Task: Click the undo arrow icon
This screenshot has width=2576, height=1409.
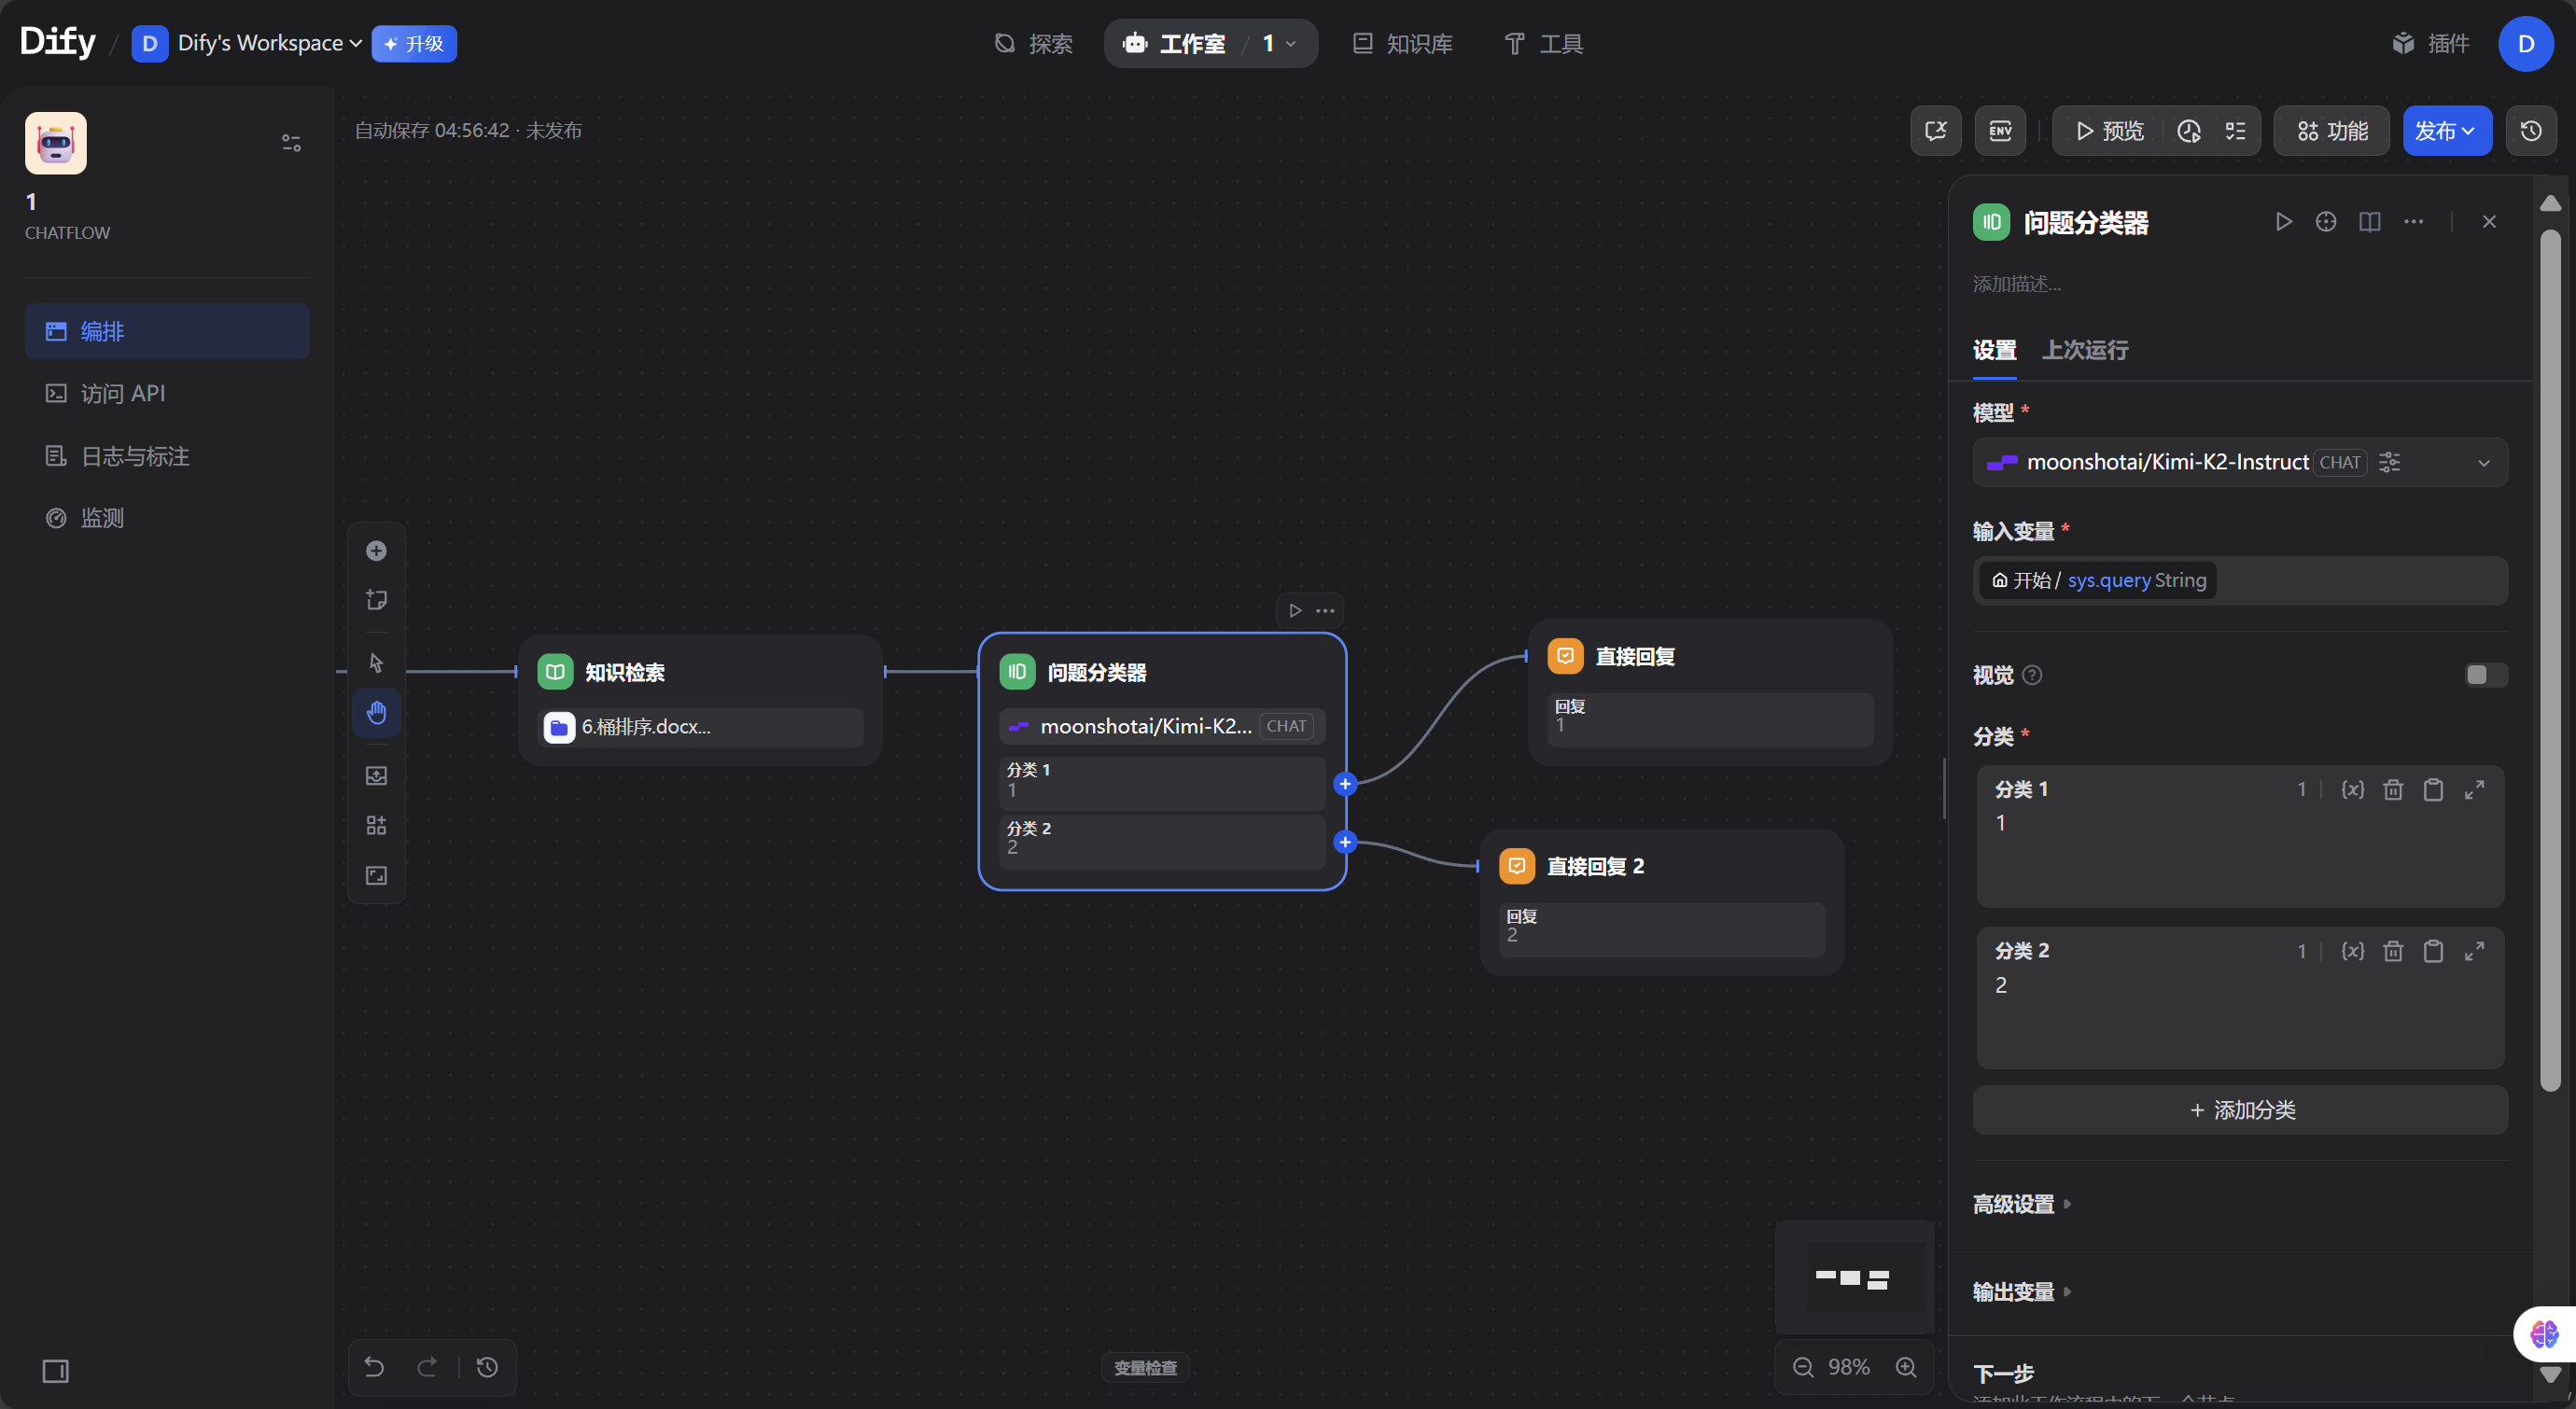Action: [x=374, y=1367]
